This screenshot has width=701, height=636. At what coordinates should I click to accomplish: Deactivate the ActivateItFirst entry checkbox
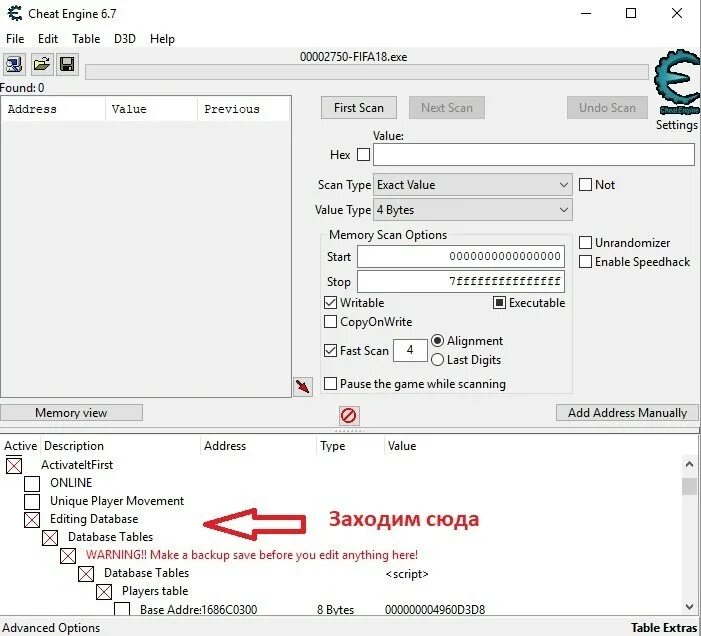pyautogui.click(x=14, y=465)
